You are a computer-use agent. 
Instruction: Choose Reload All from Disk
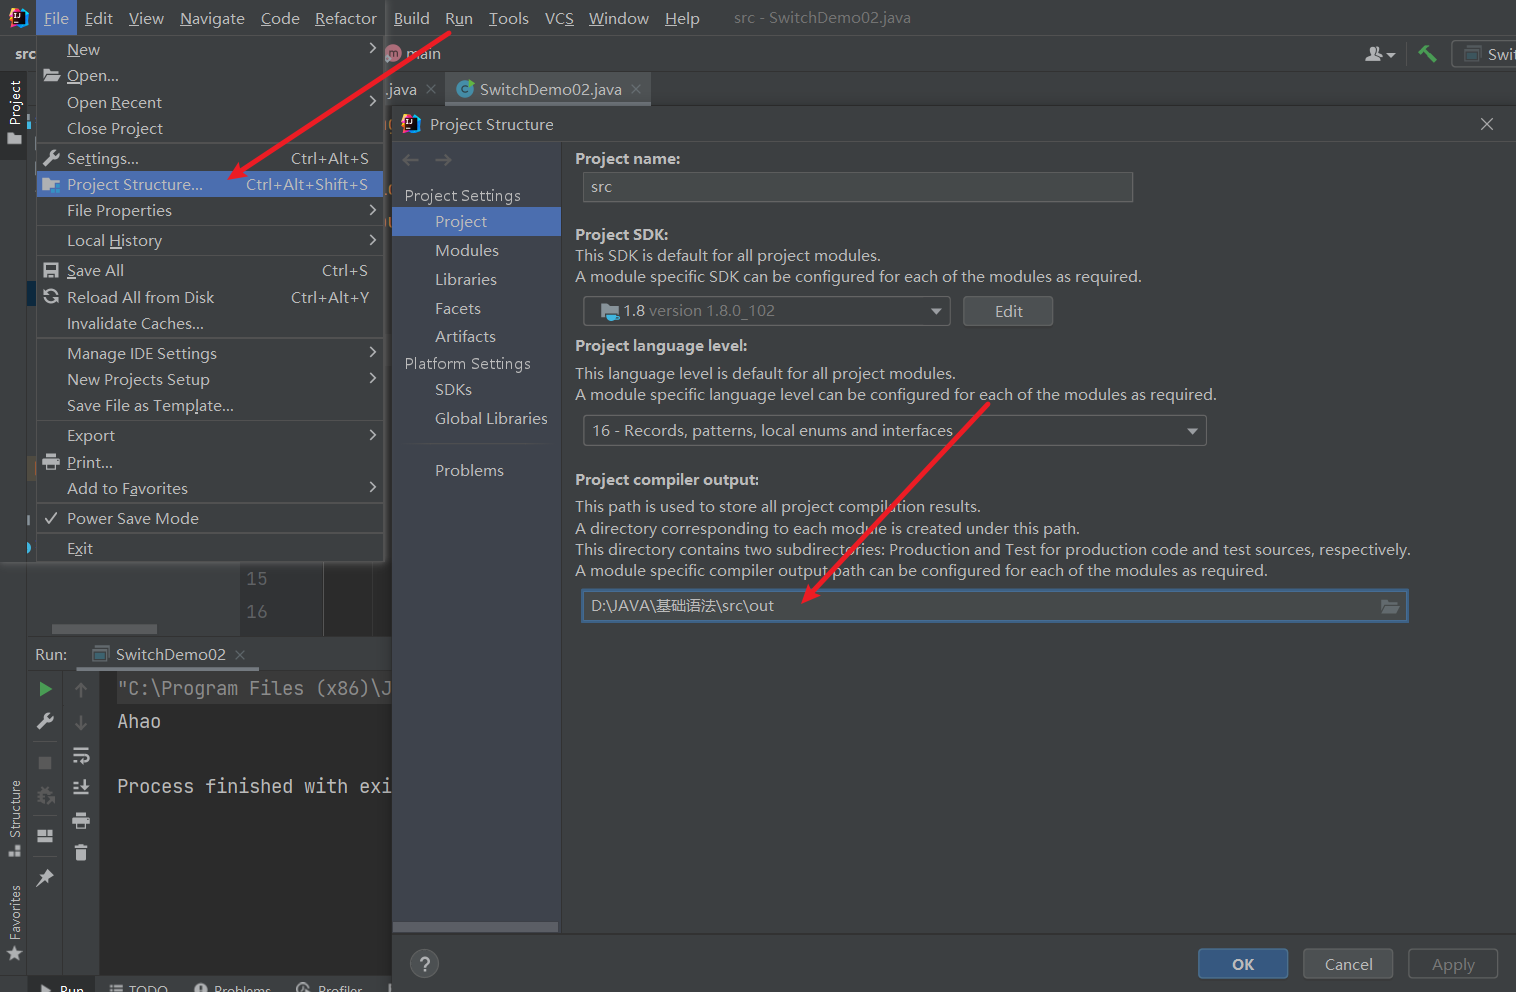(210, 297)
